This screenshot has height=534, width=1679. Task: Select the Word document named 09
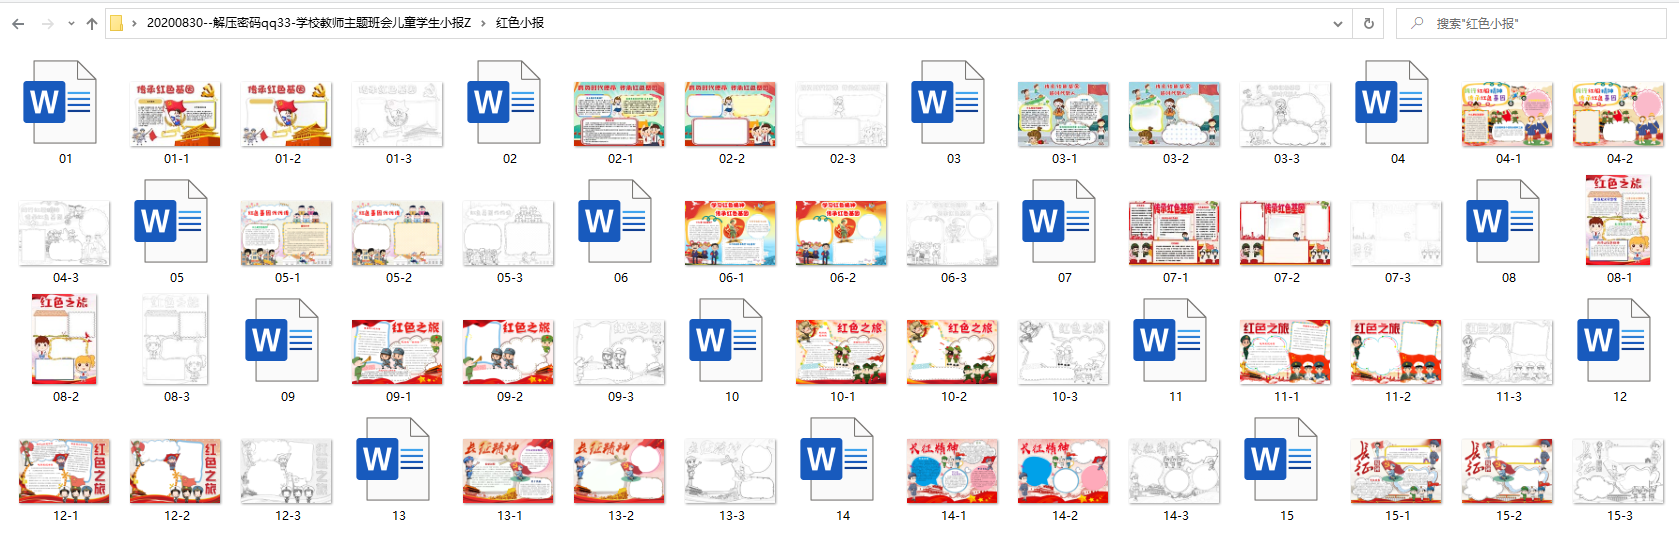(x=287, y=350)
